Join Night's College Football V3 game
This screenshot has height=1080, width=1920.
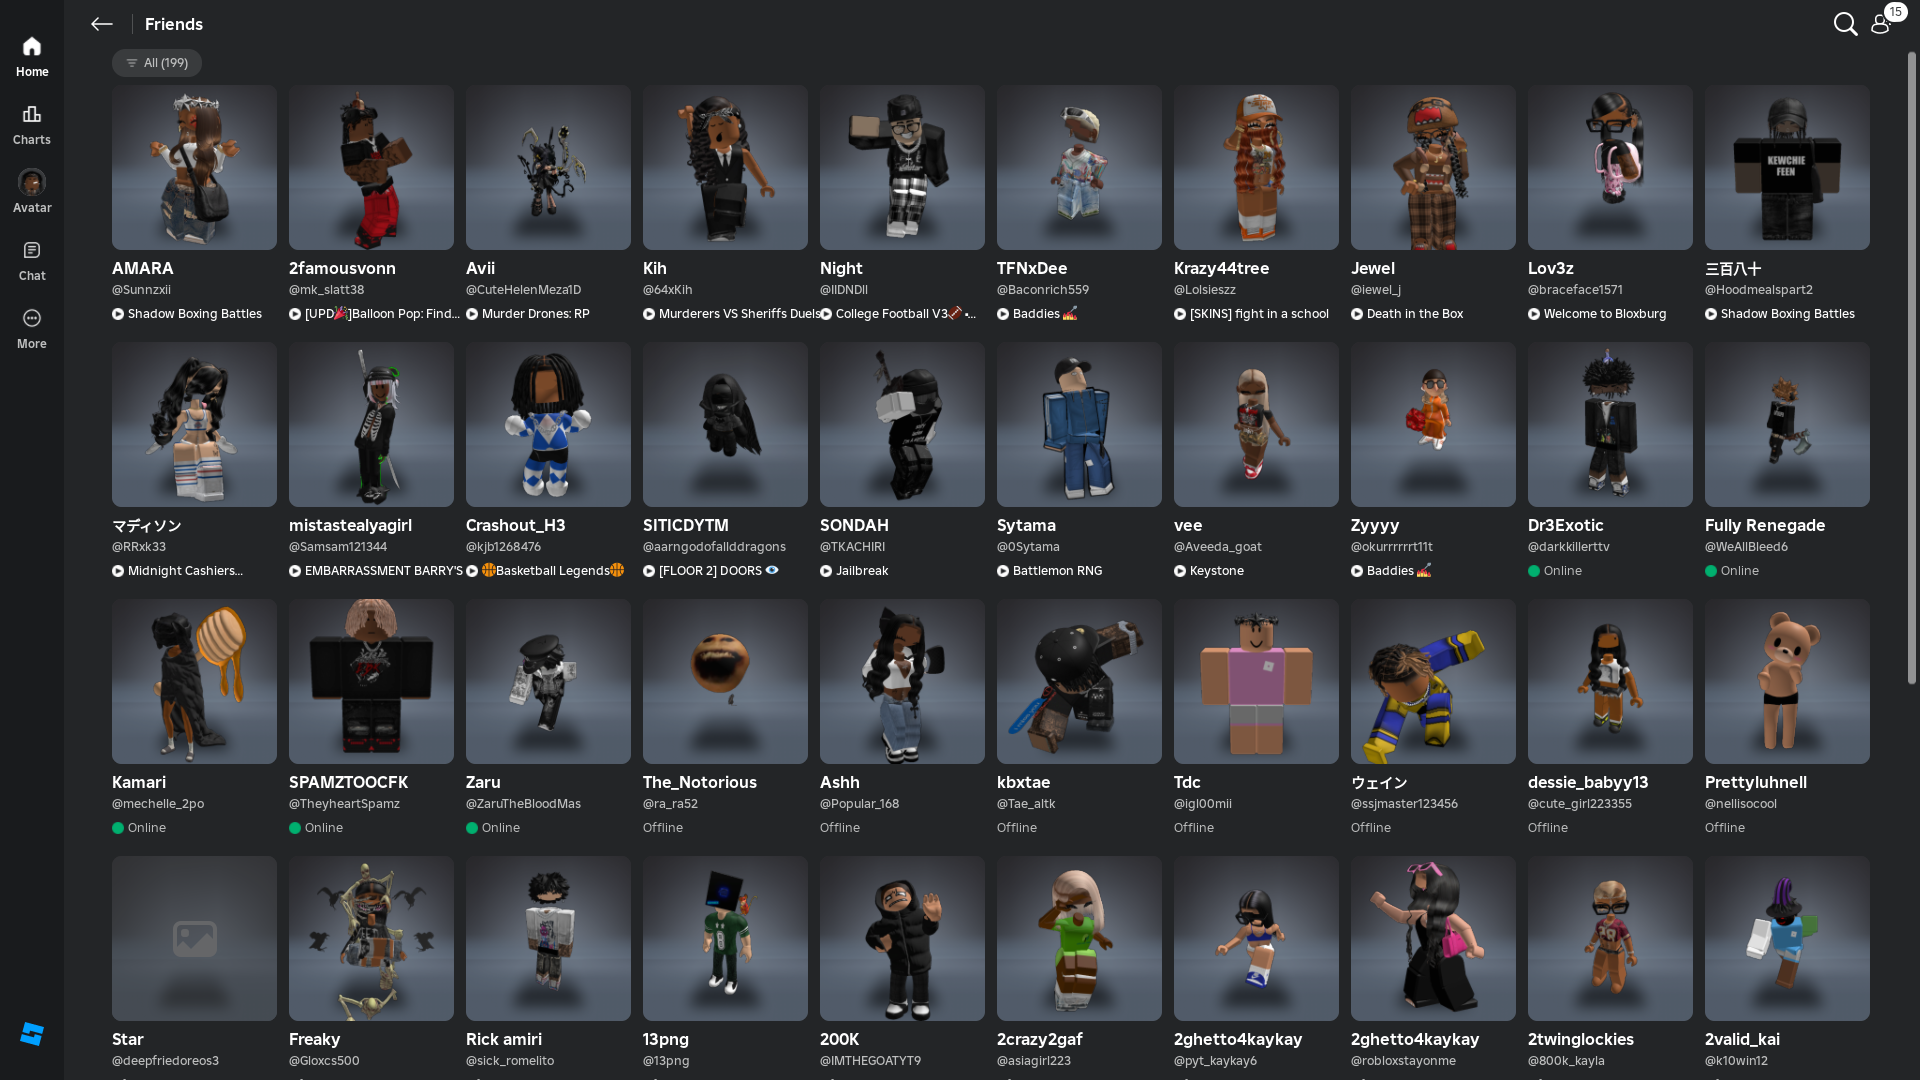891,314
